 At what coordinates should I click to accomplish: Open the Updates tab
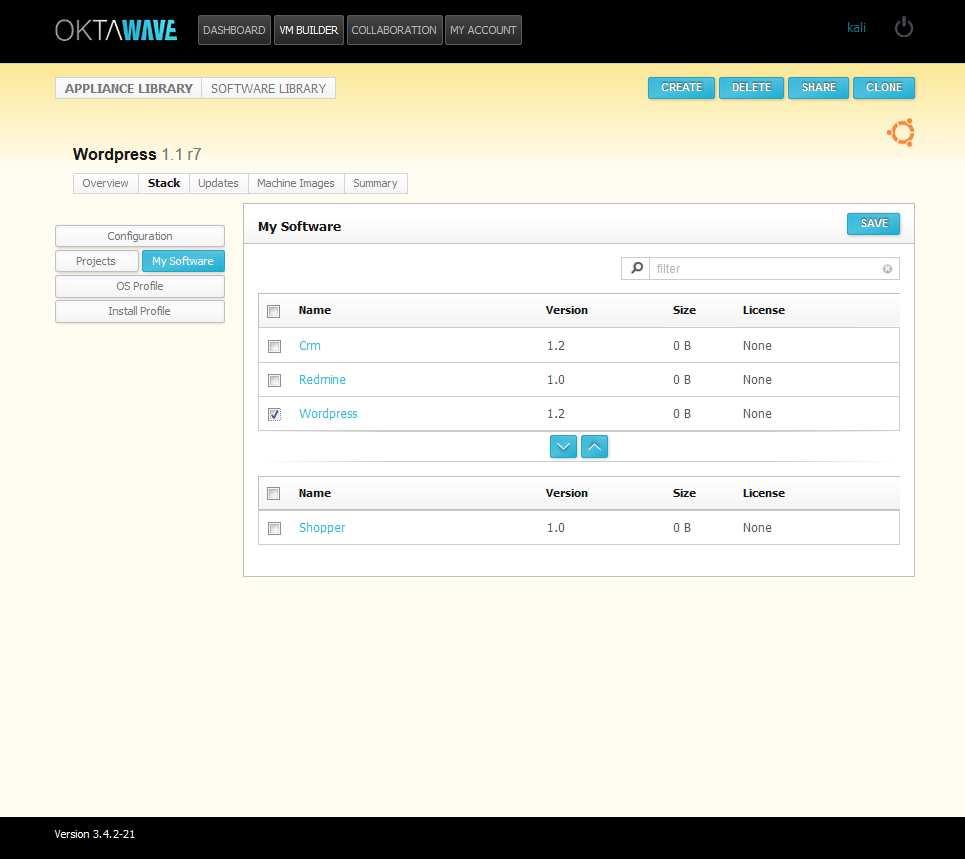[x=218, y=183]
